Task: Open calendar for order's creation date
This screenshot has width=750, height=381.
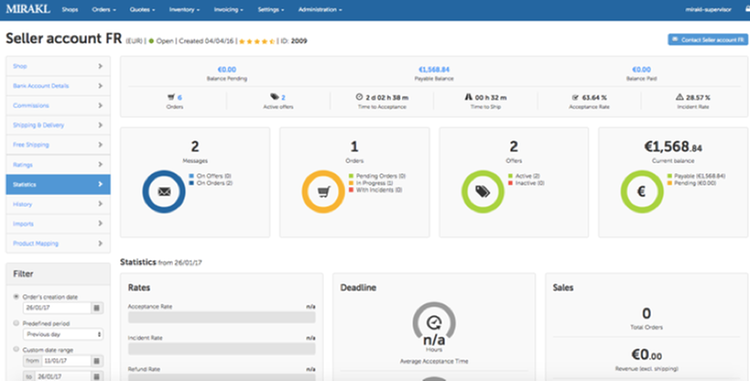Action: [97, 308]
